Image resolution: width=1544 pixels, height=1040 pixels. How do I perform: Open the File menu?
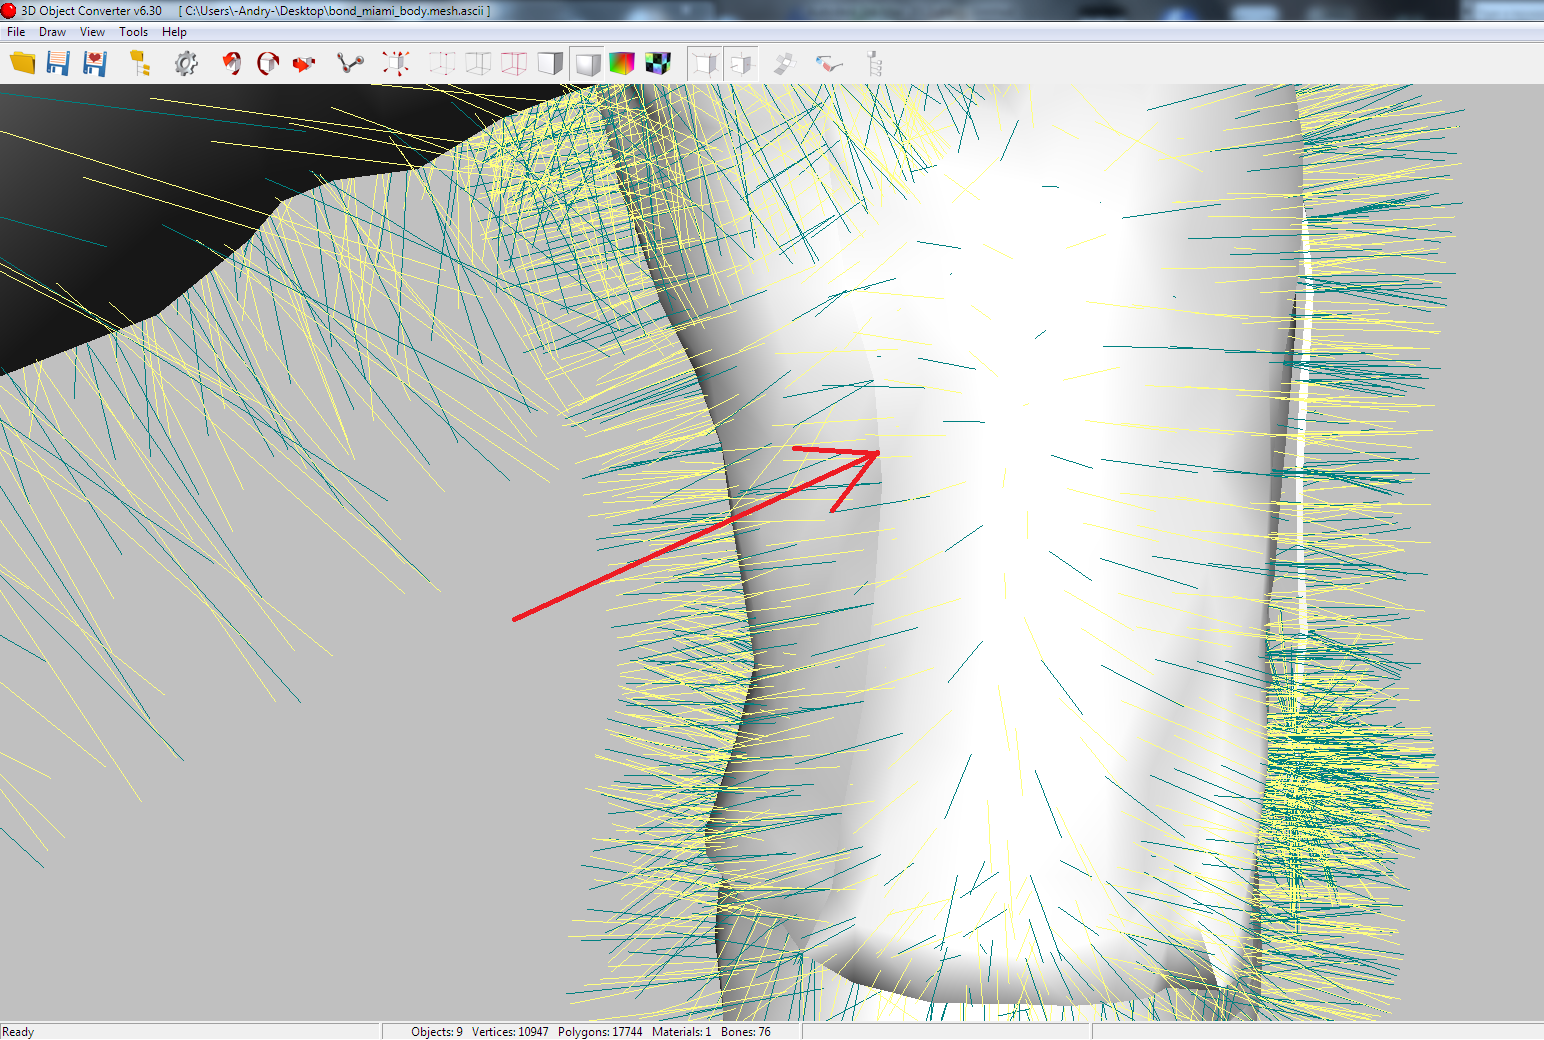(16, 32)
